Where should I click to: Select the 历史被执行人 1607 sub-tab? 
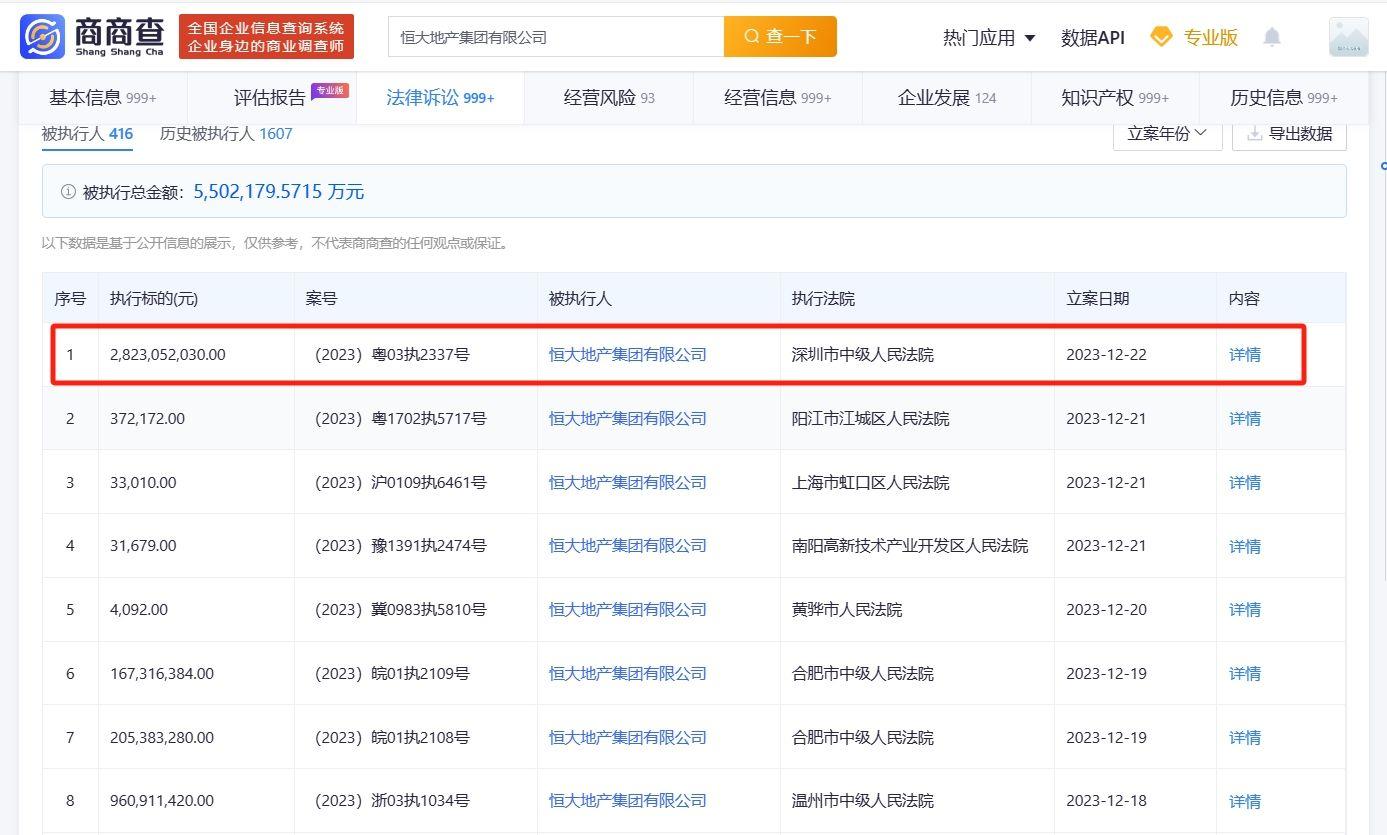click(x=226, y=133)
